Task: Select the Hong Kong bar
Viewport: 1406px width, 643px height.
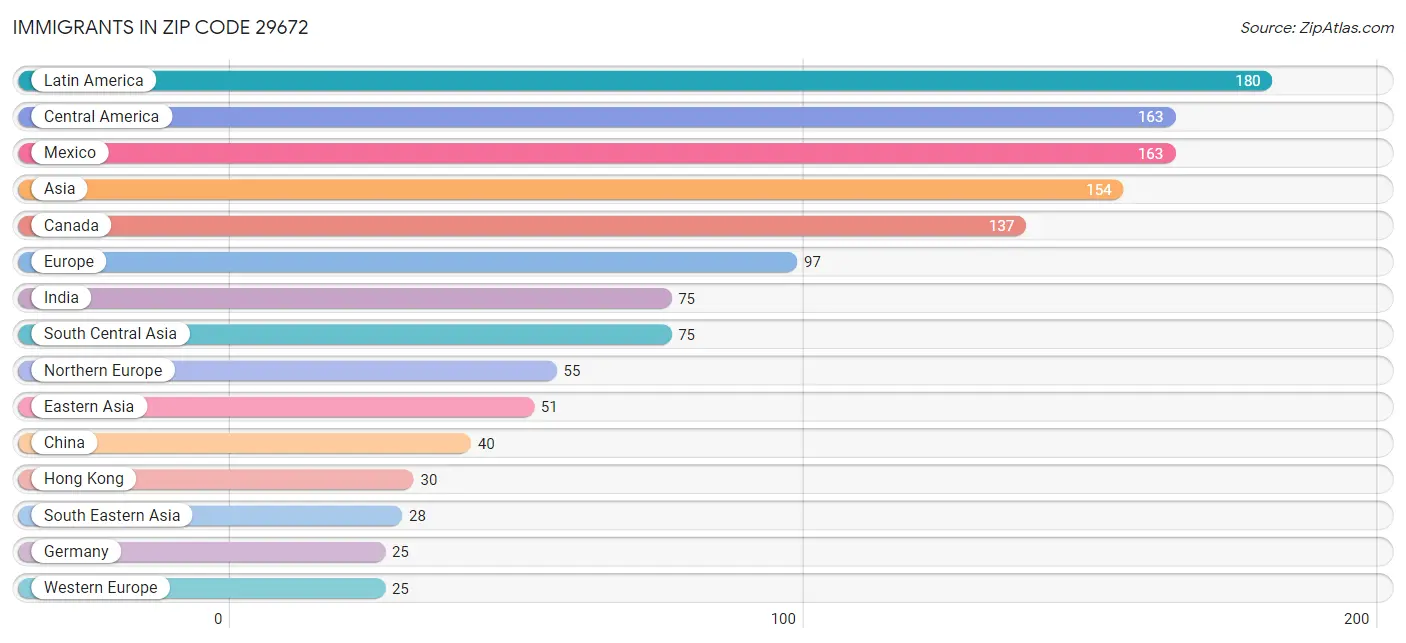Action: click(x=216, y=479)
